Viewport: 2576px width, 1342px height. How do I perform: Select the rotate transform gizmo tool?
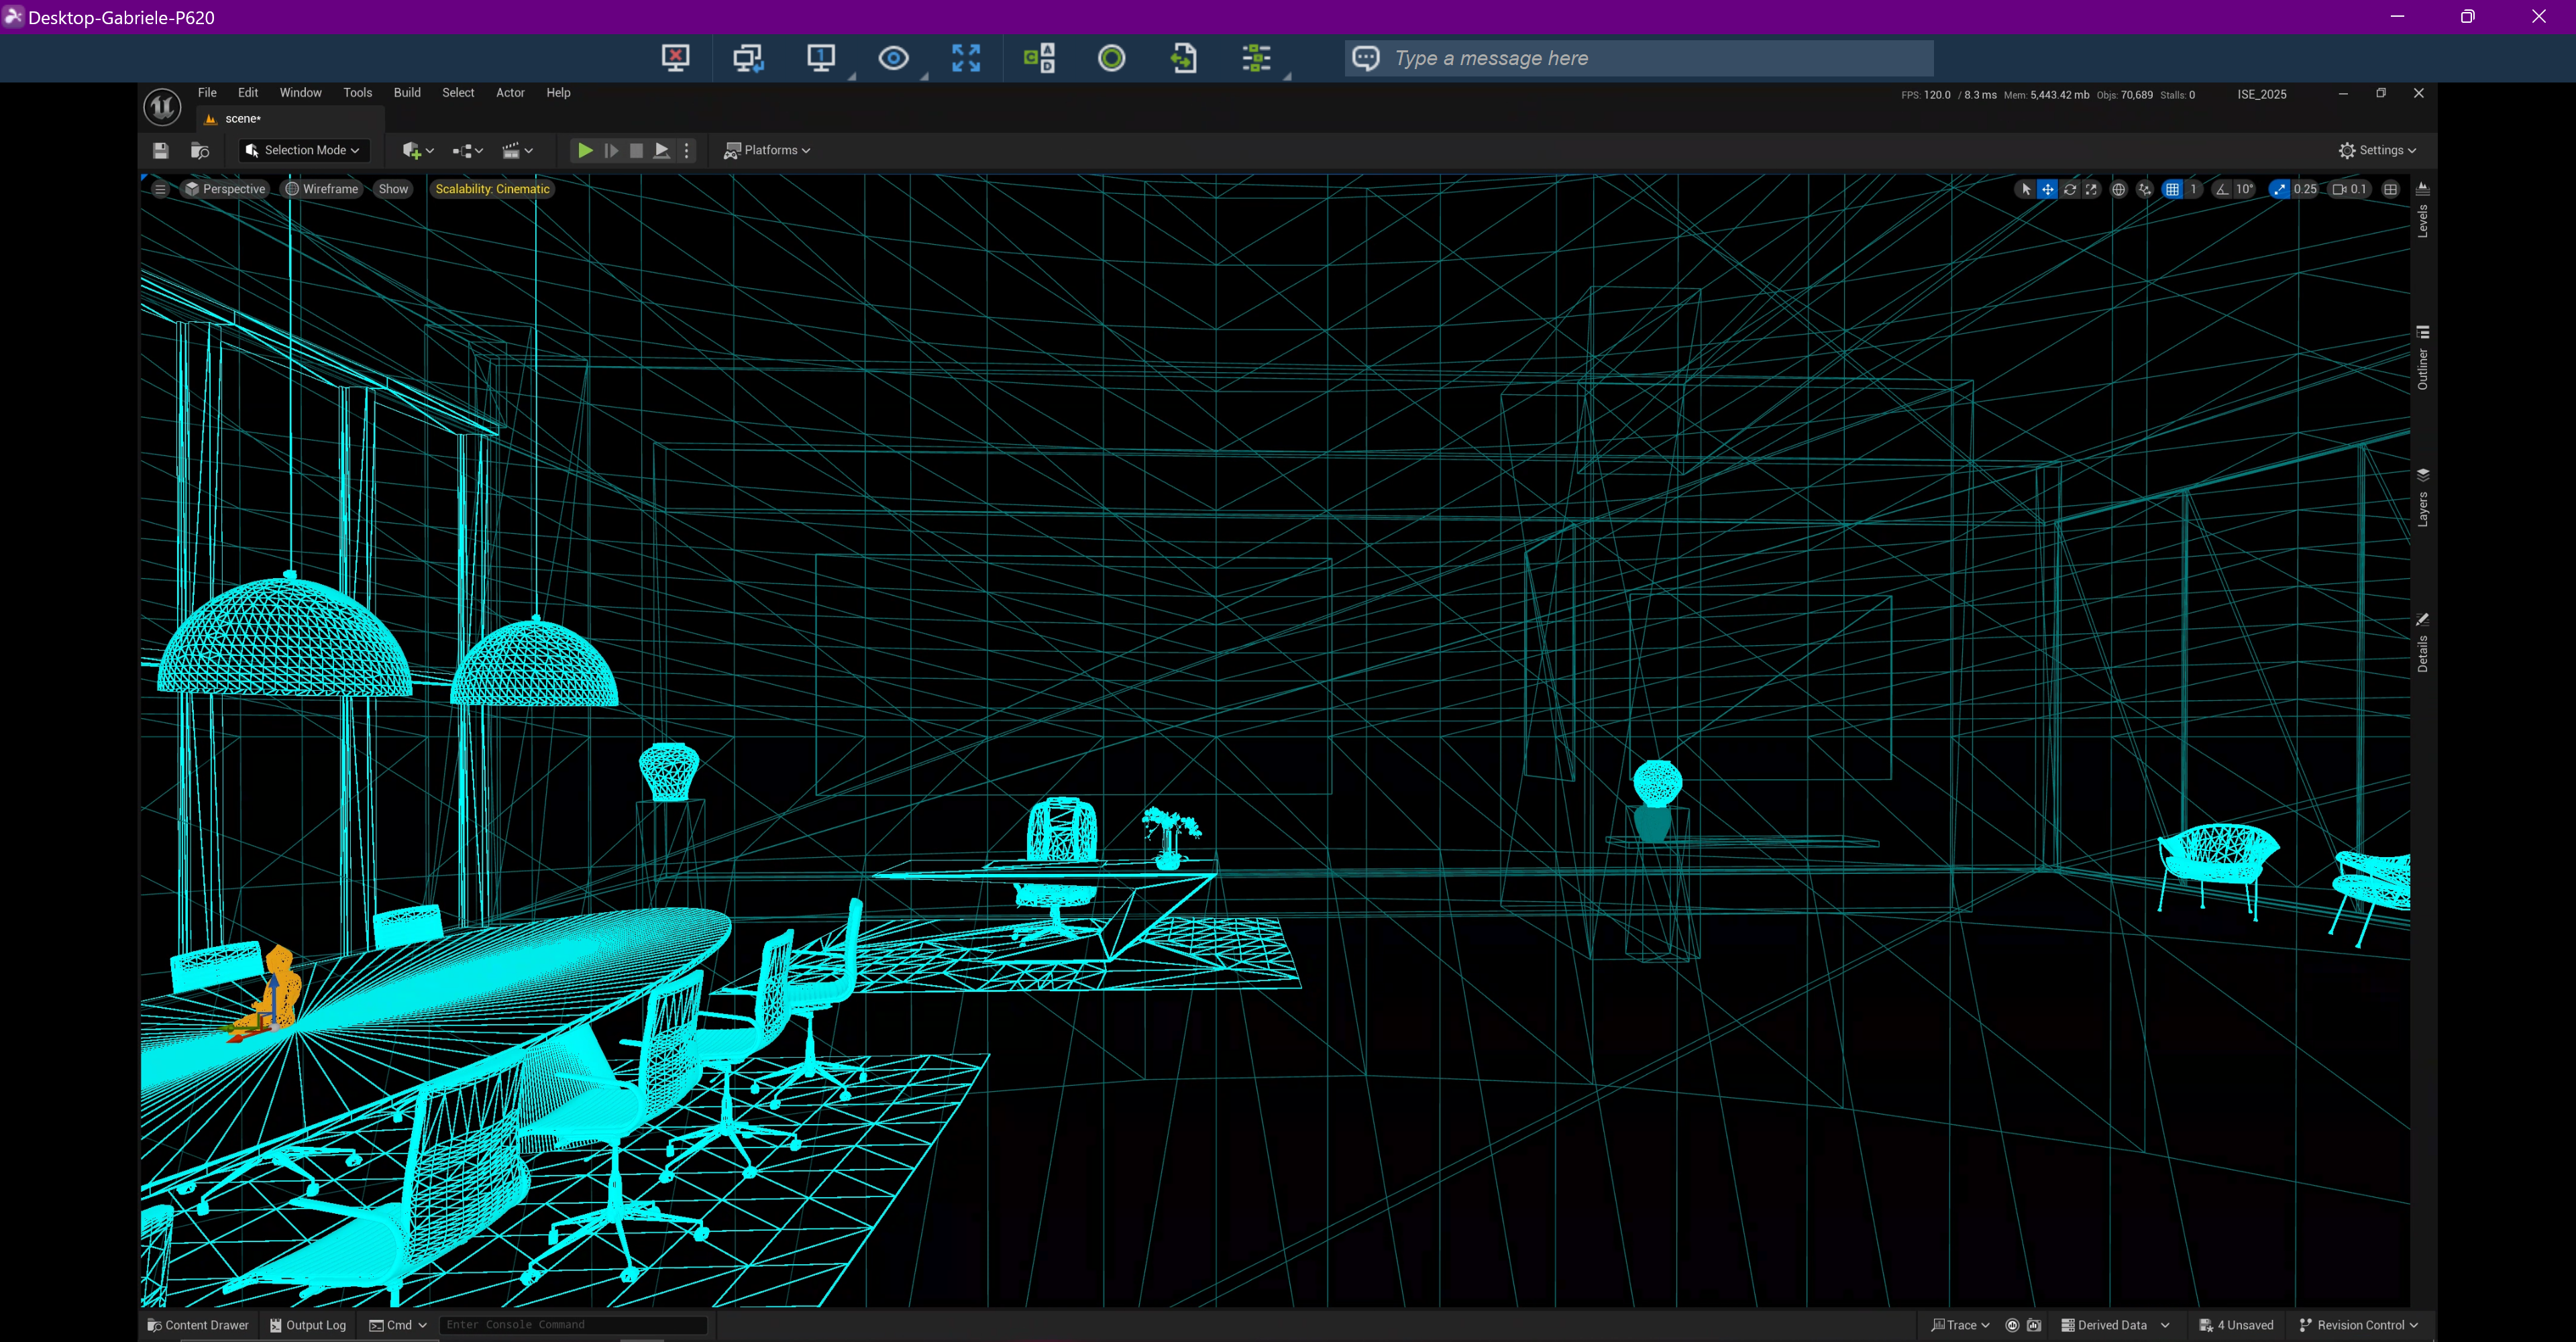click(x=2069, y=189)
